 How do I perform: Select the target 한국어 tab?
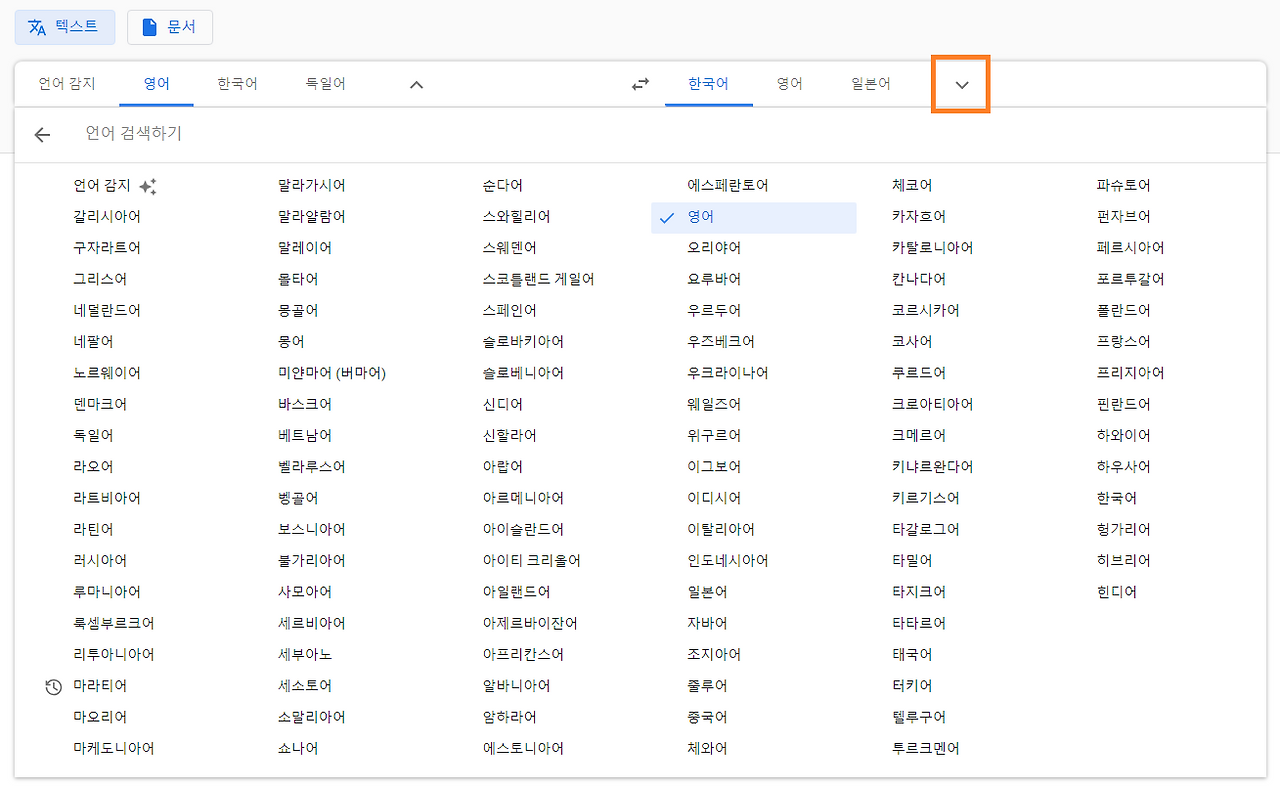708,84
